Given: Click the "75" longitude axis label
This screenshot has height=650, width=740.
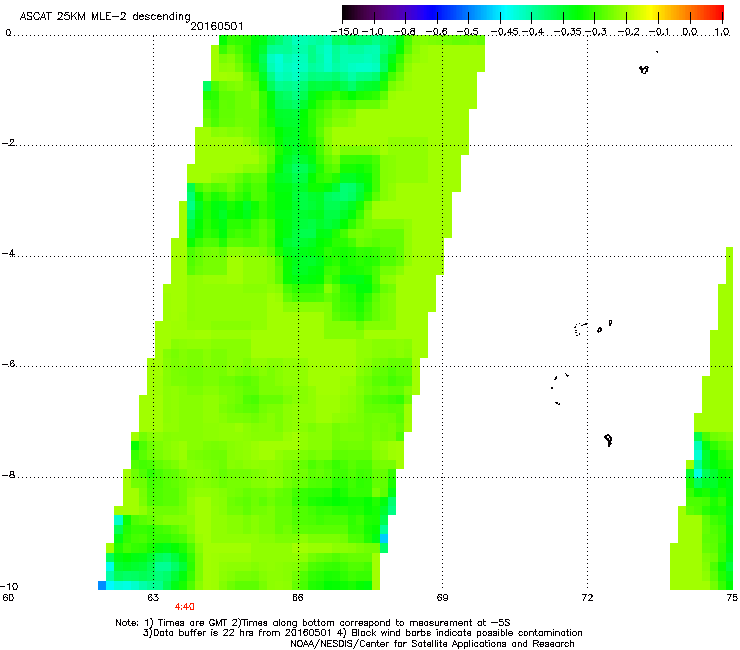Looking at the screenshot, I should point(732,598).
